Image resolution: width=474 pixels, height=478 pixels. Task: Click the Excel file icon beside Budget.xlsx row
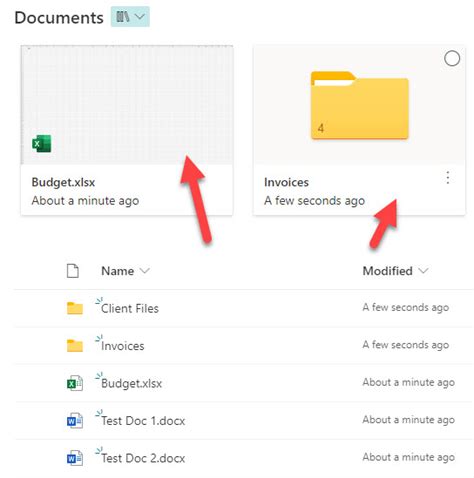coord(75,383)
